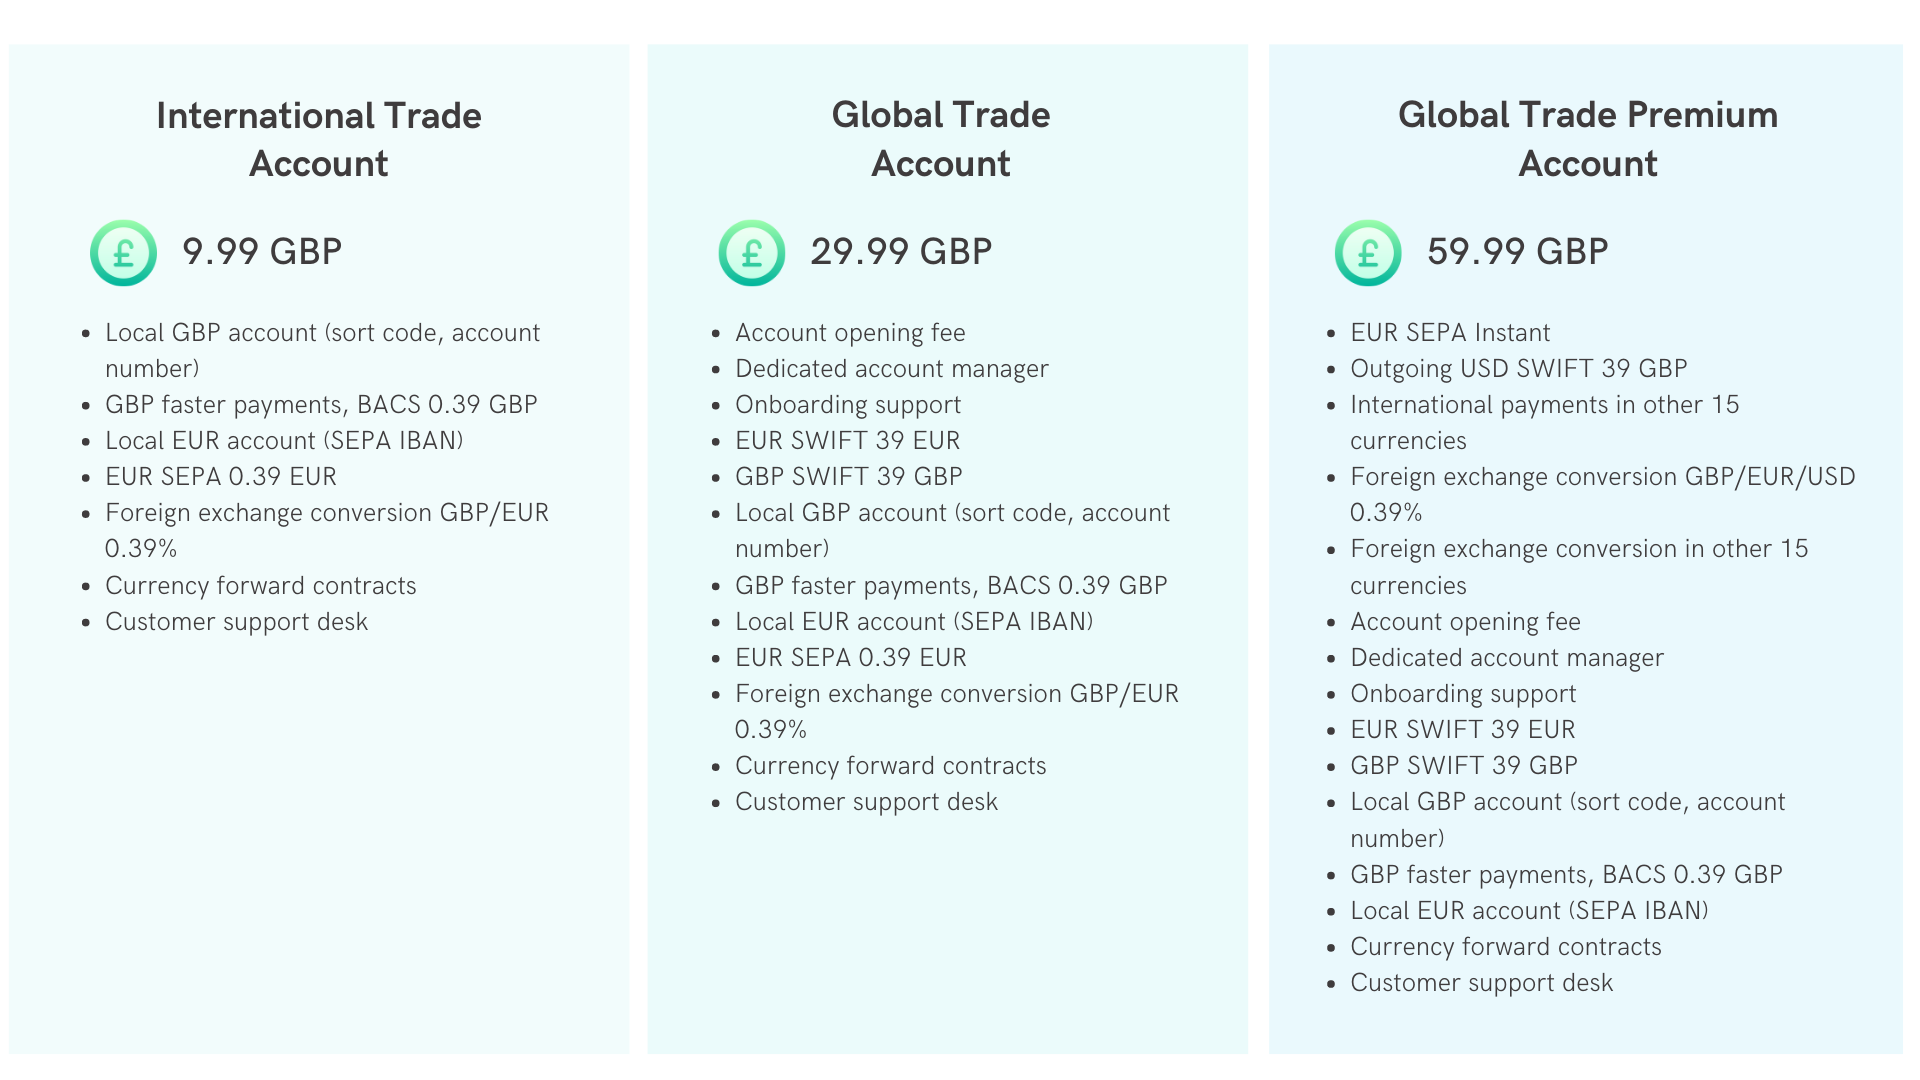Click GBP faster payments item in International list
The width and height of the screenshot is (1920, 1080).
[x=321, y=404]
